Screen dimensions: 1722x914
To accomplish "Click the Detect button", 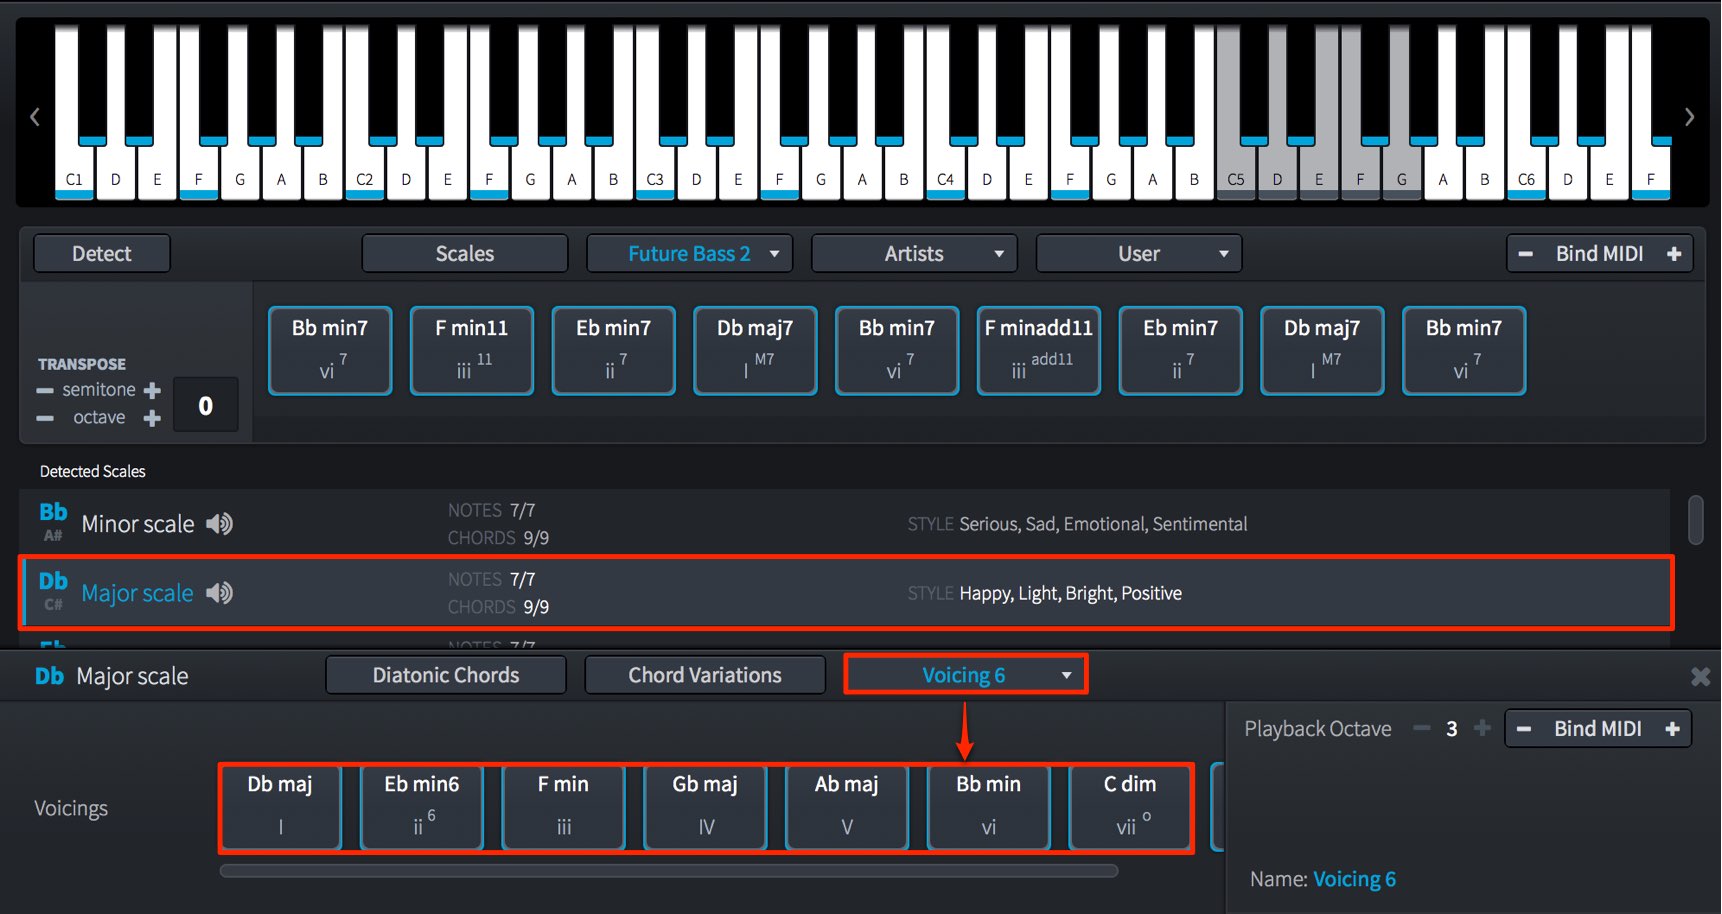I will pyautogui.click(x=102, y=254).
